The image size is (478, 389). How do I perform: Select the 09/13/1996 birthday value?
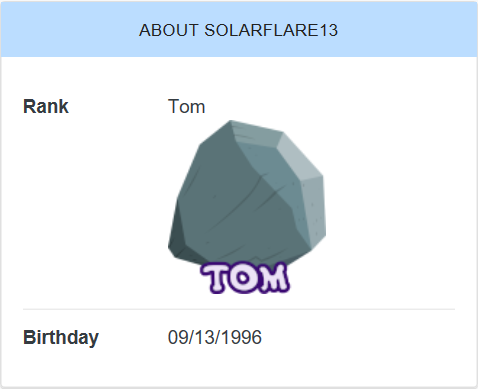click(x=215, y=337)
